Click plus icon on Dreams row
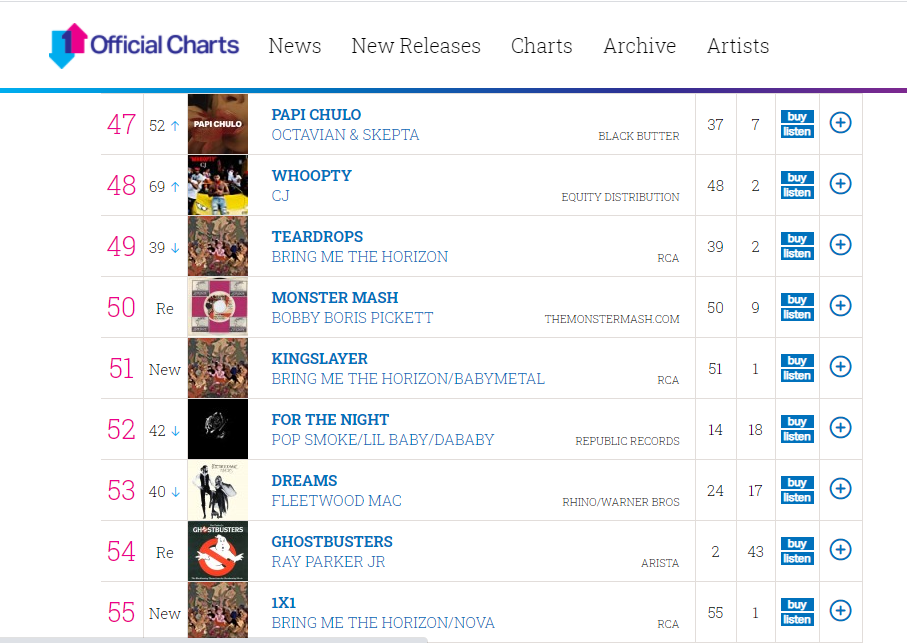Screen dimensions: 907x643 coord(841,489)
